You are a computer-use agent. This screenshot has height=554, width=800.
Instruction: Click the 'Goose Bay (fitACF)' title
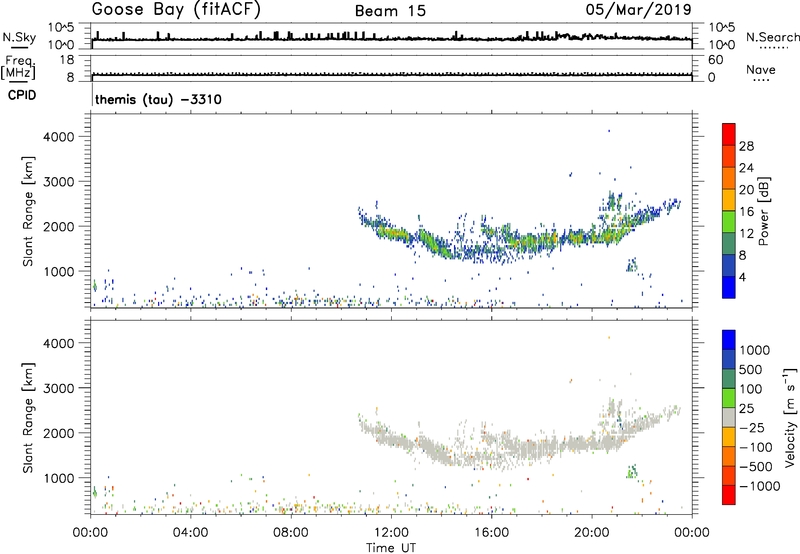(176, 9)
